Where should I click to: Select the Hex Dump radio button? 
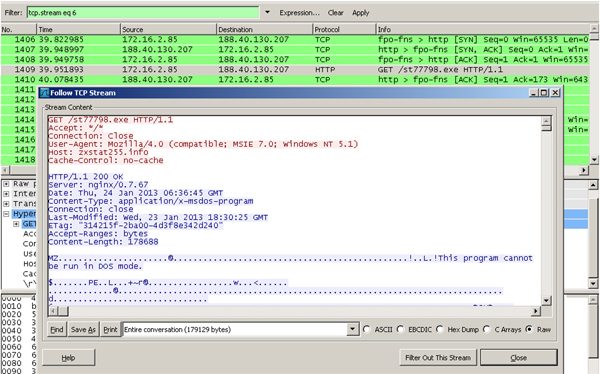pyautogui.click(x=440, y=330)
